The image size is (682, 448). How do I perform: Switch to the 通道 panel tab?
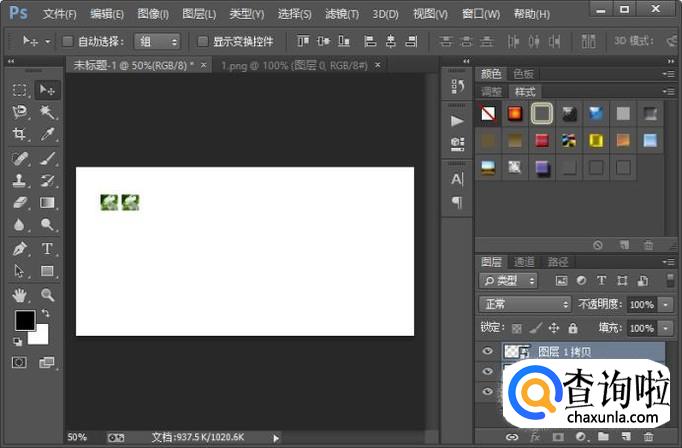coord(524,261)
